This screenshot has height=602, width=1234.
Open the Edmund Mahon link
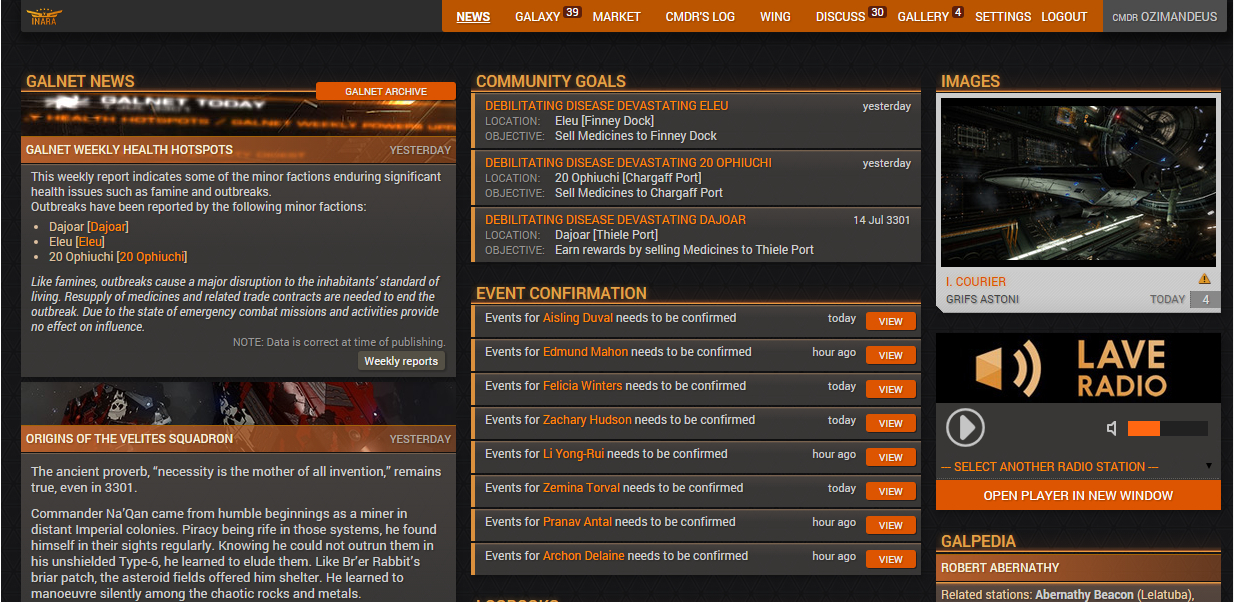(585, 352)
